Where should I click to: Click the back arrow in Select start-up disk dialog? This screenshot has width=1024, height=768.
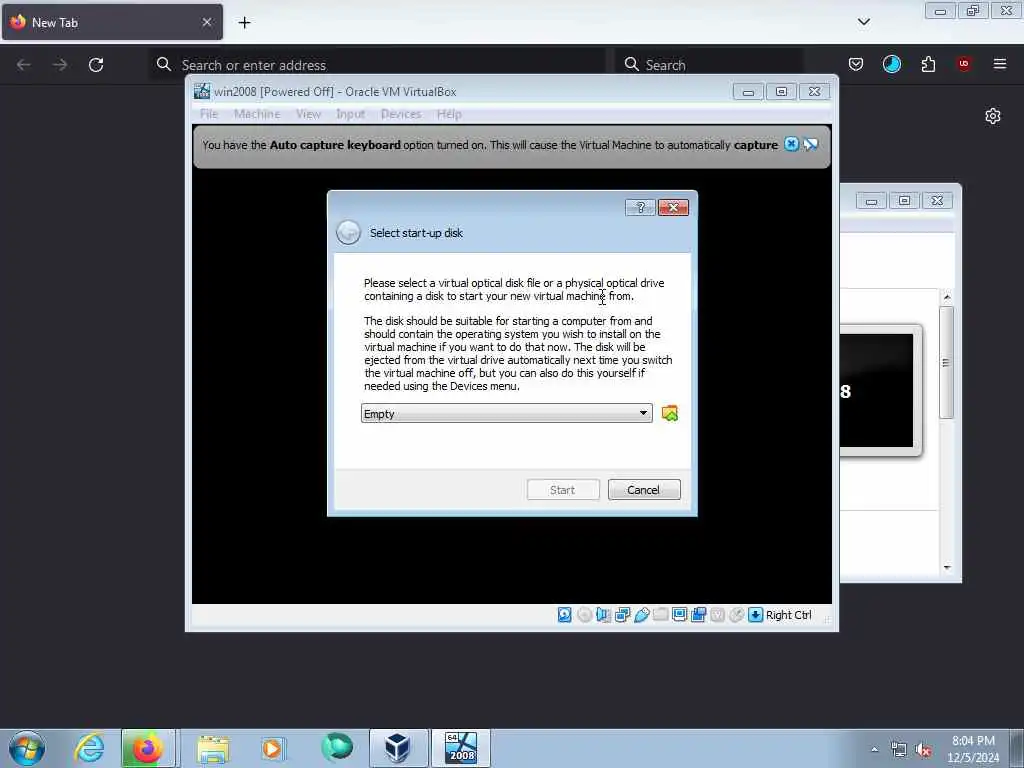348,232
